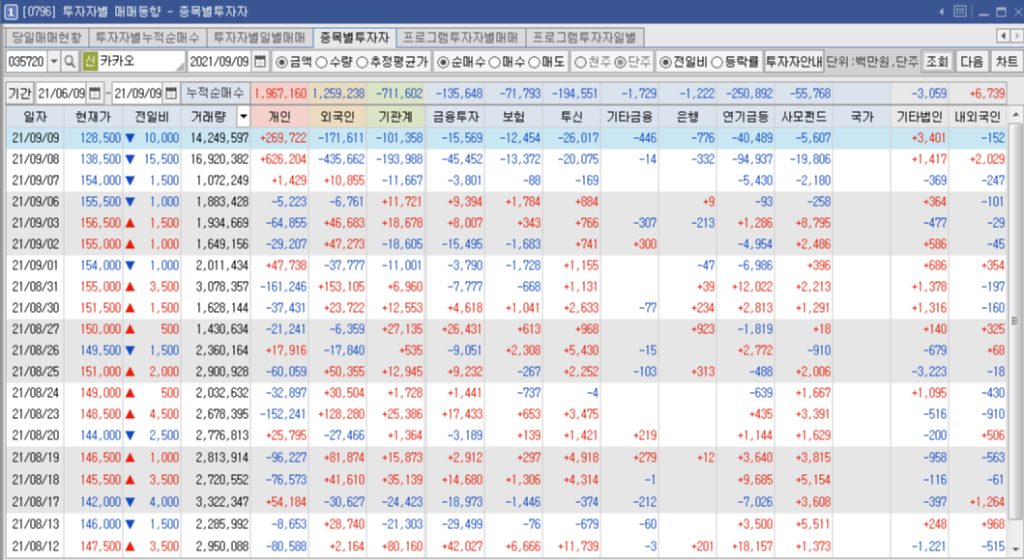Open the 거래량 column header dropdown arrow
This screenshot has height=560, width=1024.
coord(244,117)
